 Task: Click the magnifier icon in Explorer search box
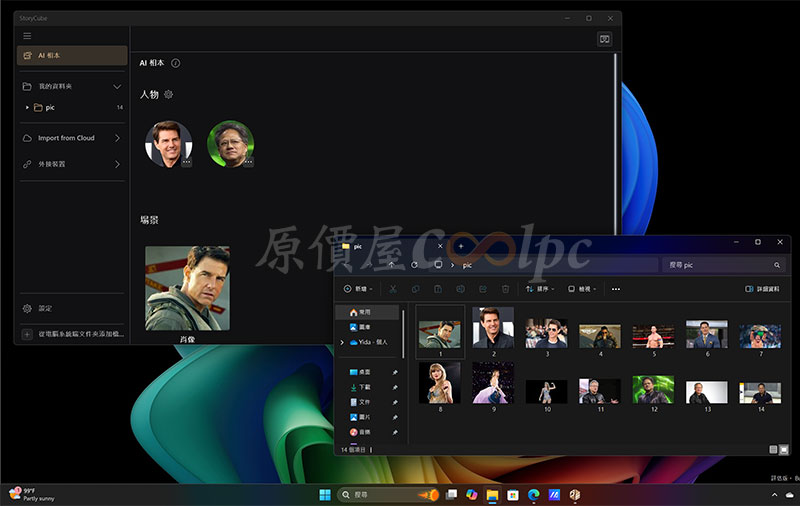[777, 265]
